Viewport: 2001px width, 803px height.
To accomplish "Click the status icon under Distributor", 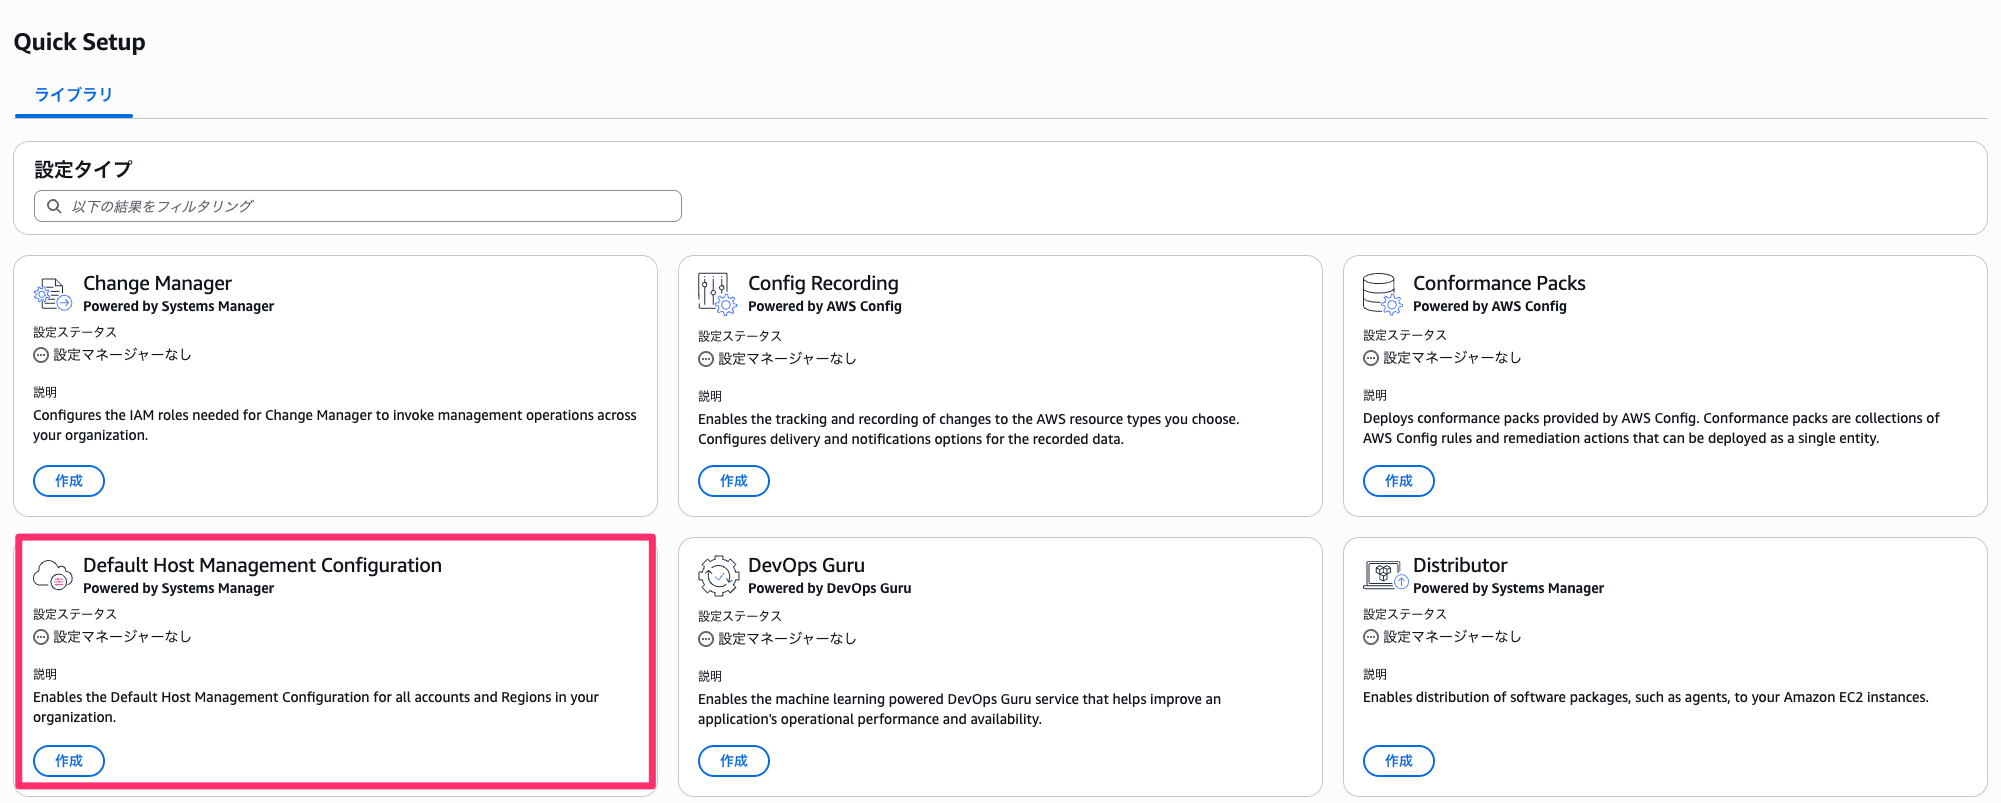I will click(1371, 637).
